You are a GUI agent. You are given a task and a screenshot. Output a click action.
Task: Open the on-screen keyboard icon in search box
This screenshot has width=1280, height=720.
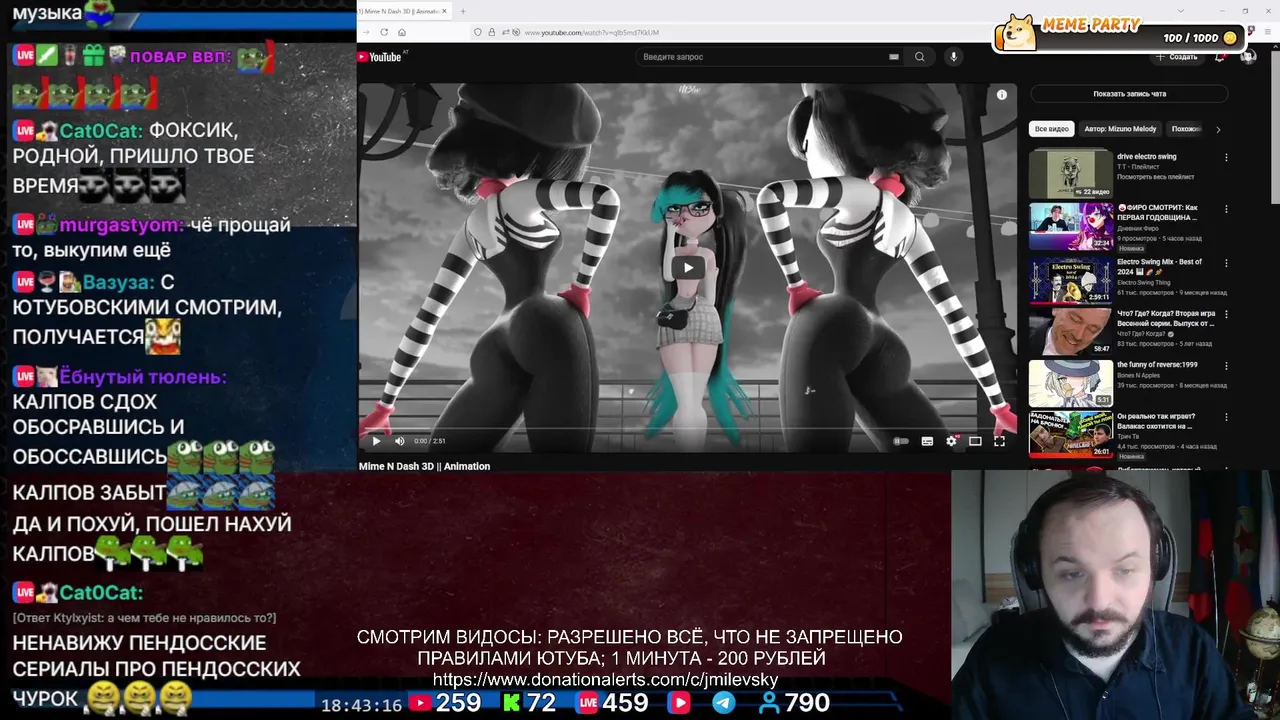(893, 57)
